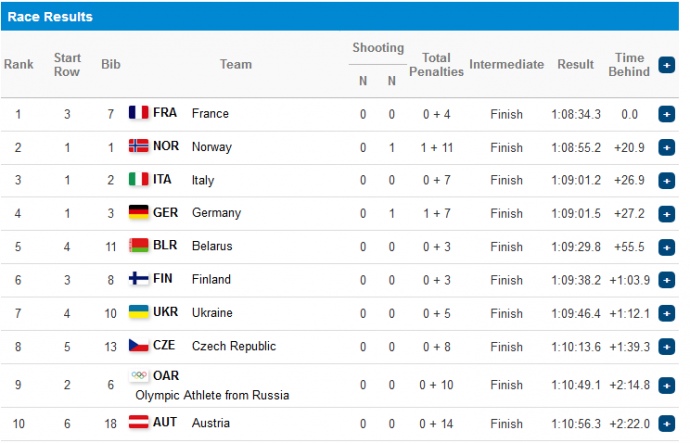Screen dimensions: 690x443
Task: Expand all rows with header plus button
Action: [667, 65]
